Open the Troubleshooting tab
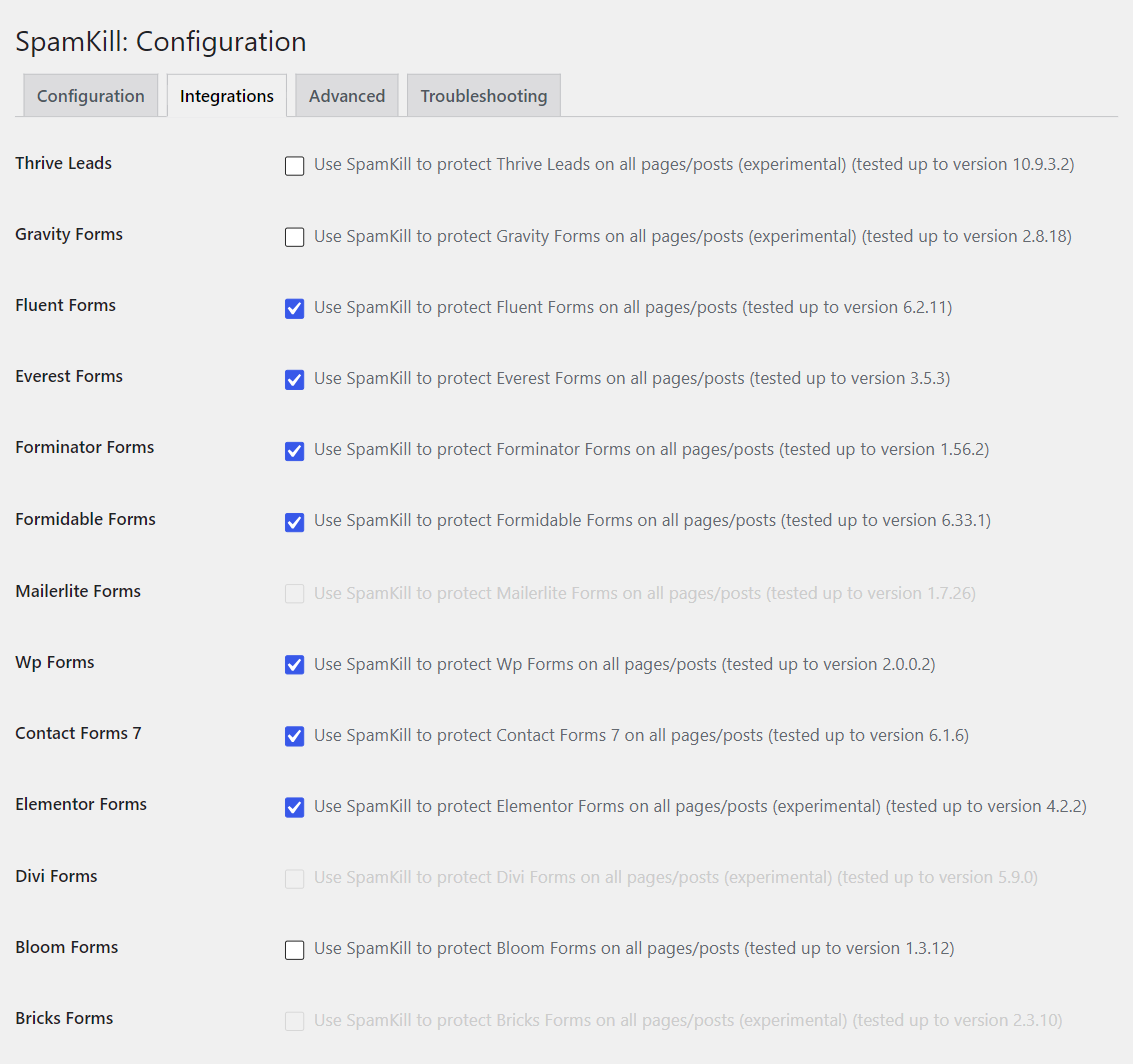Image resolution: width=1133 pixels, height=1064 pixels. point(483,95)
